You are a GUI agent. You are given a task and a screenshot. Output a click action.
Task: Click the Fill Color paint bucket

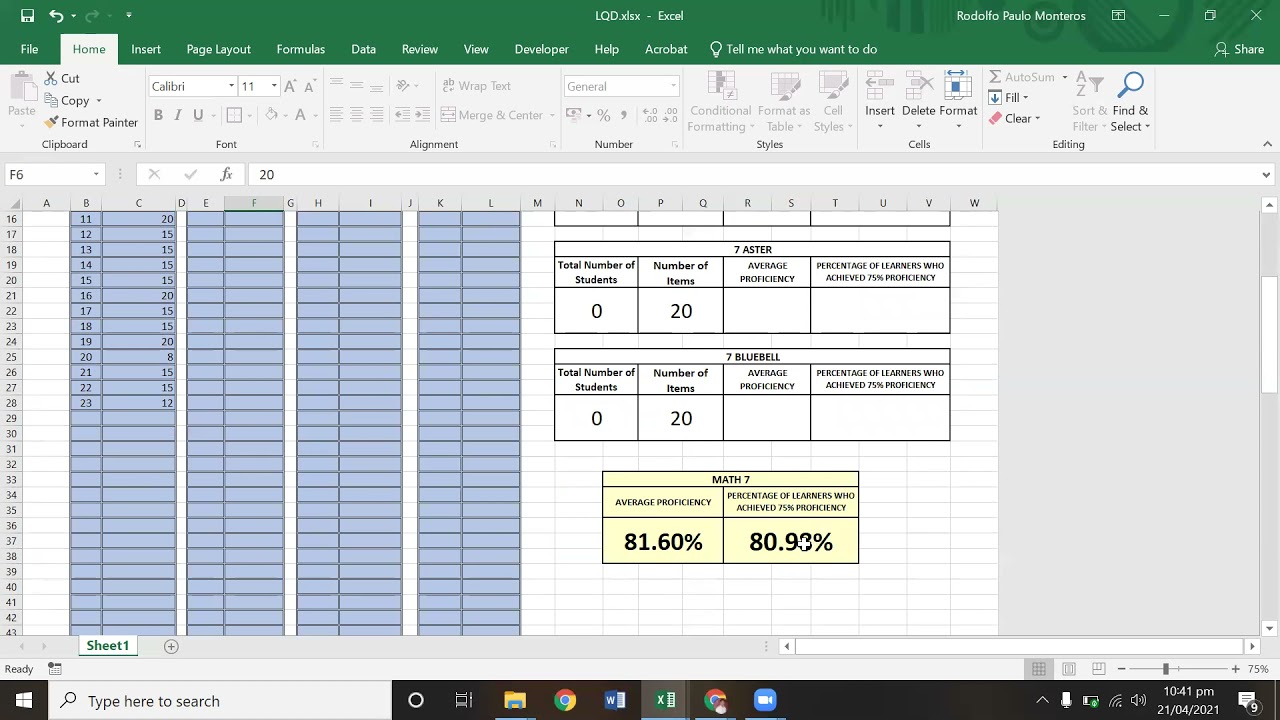click(271, 115)
